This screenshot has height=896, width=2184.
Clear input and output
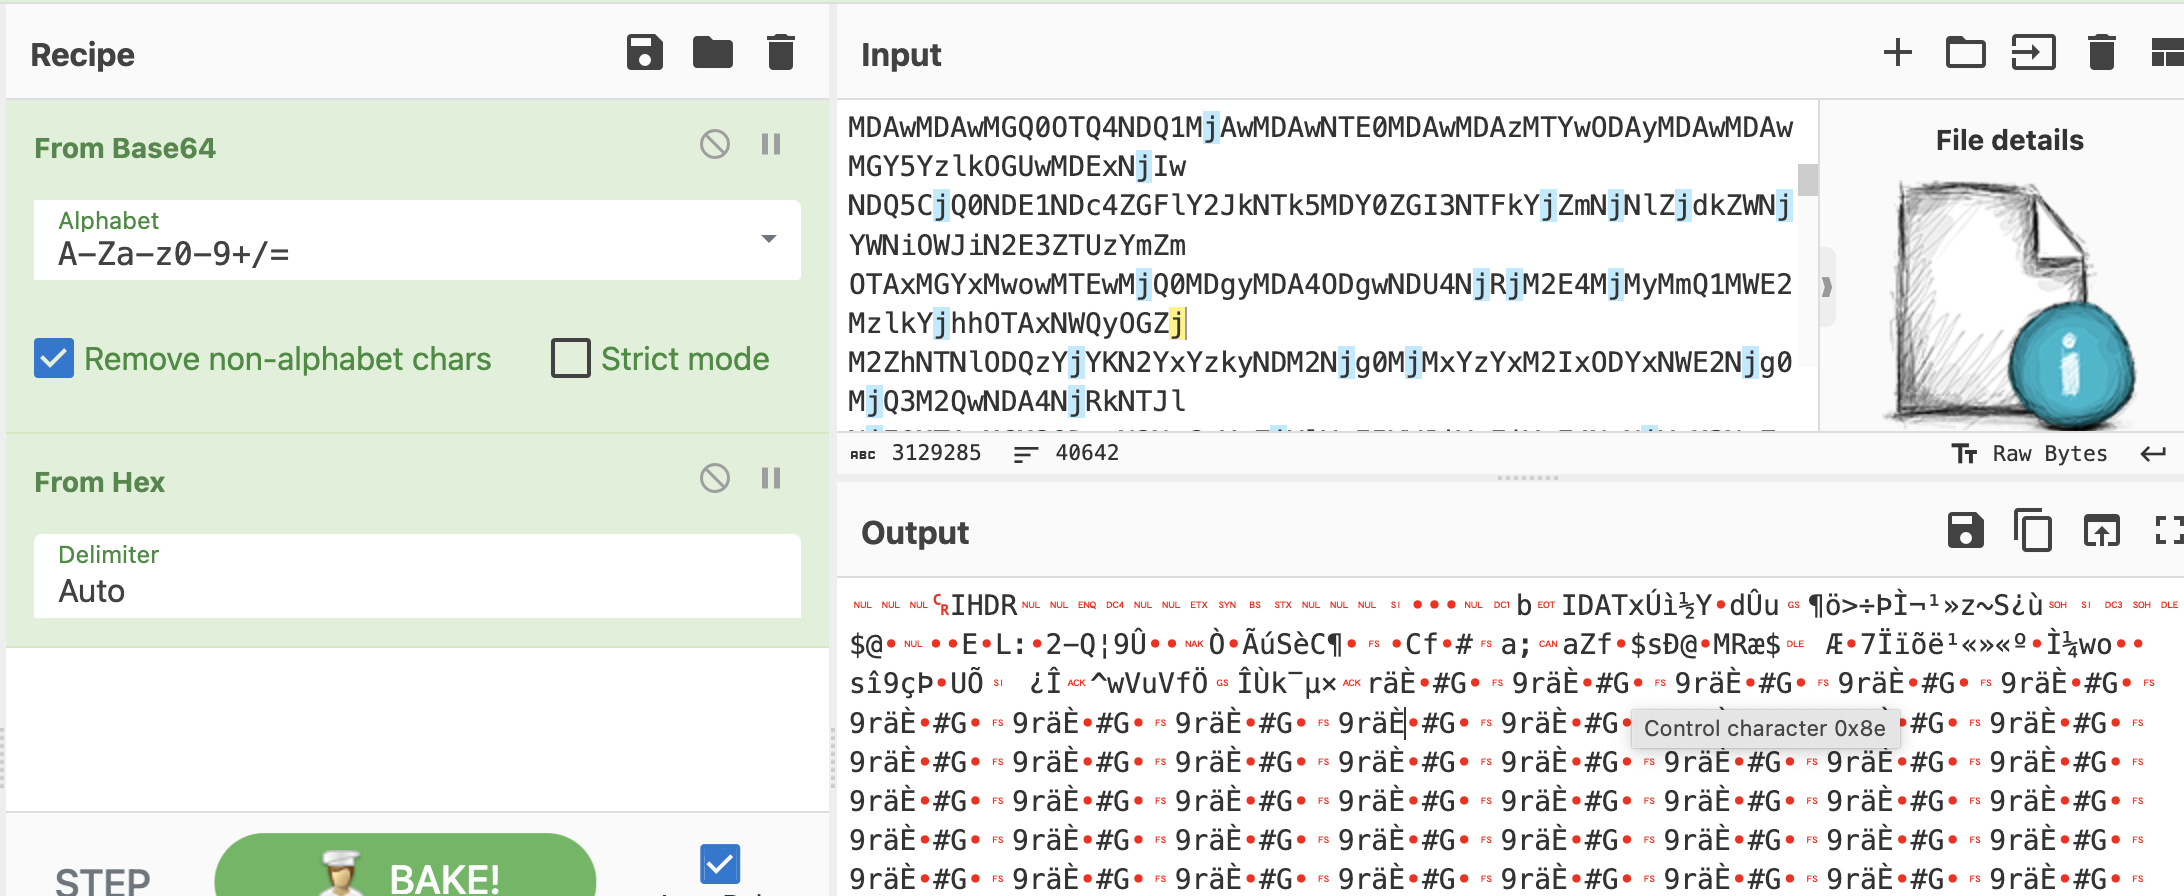point(2101,53)
